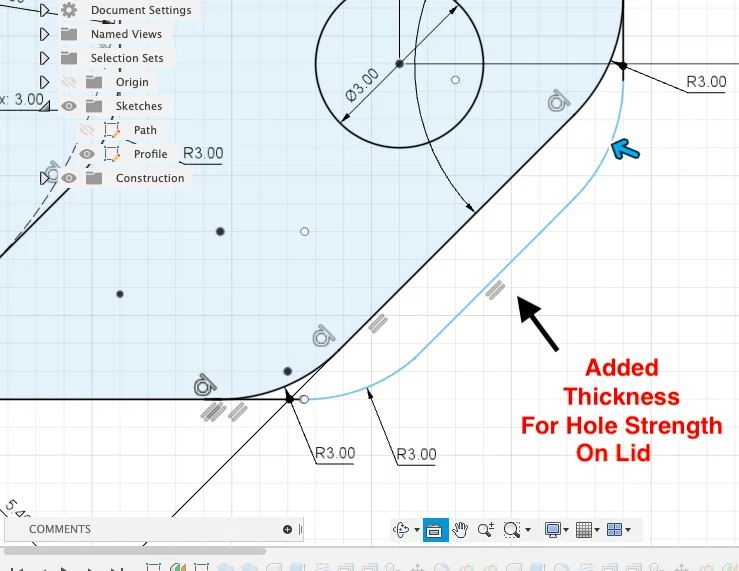Click the Construction folder icon
The image size is (739, 571).
94,178
